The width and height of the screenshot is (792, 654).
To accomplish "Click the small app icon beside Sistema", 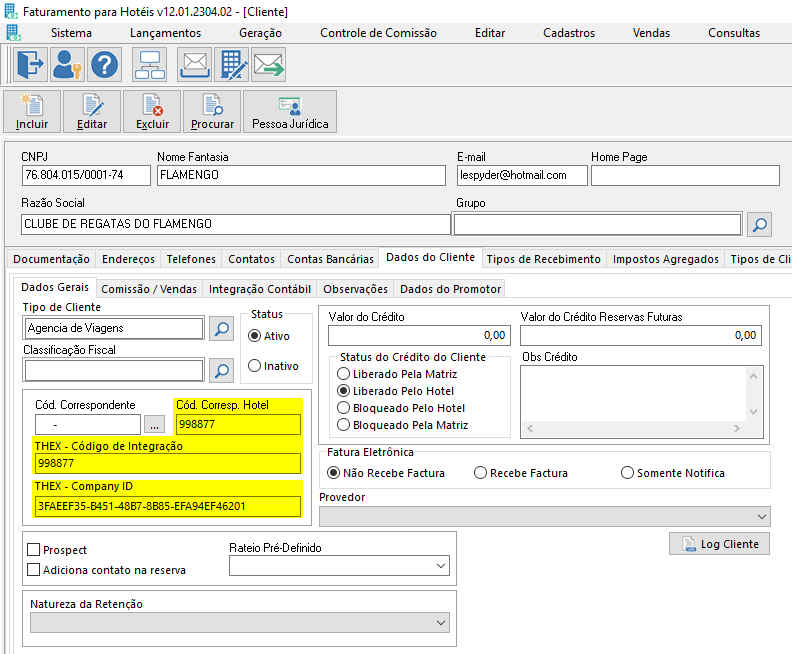I will [x=13, y=32].
